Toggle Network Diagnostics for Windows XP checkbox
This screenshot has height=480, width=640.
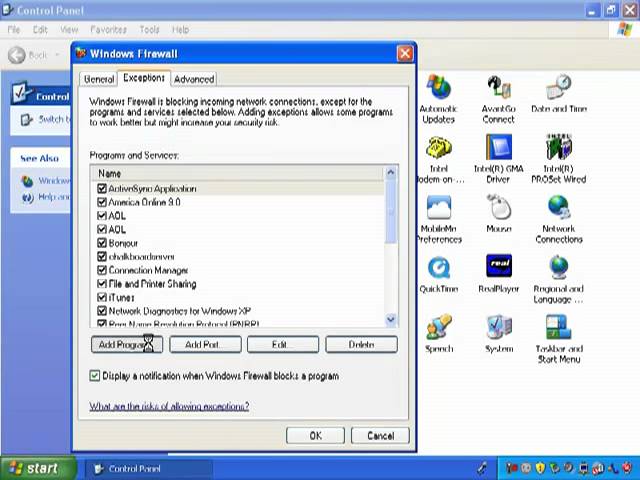[102, 311]
